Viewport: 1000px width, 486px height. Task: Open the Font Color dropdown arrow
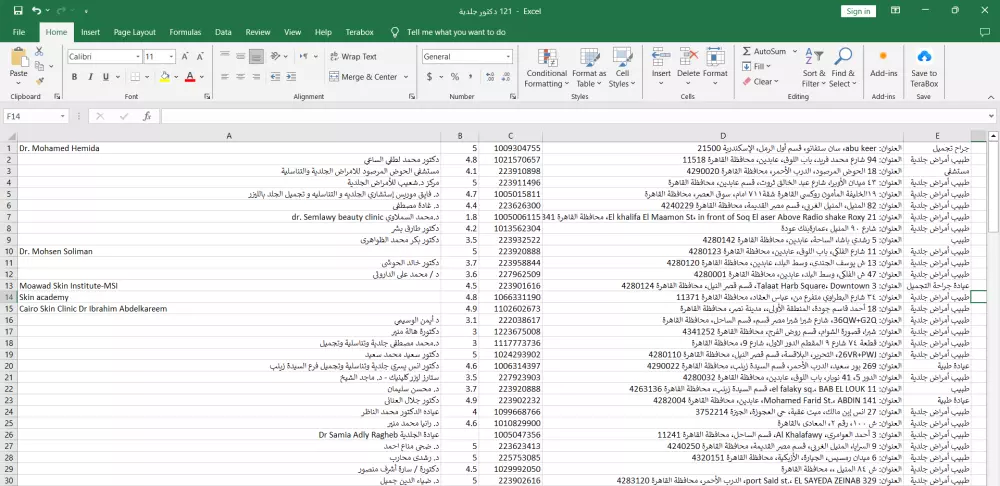202,77
